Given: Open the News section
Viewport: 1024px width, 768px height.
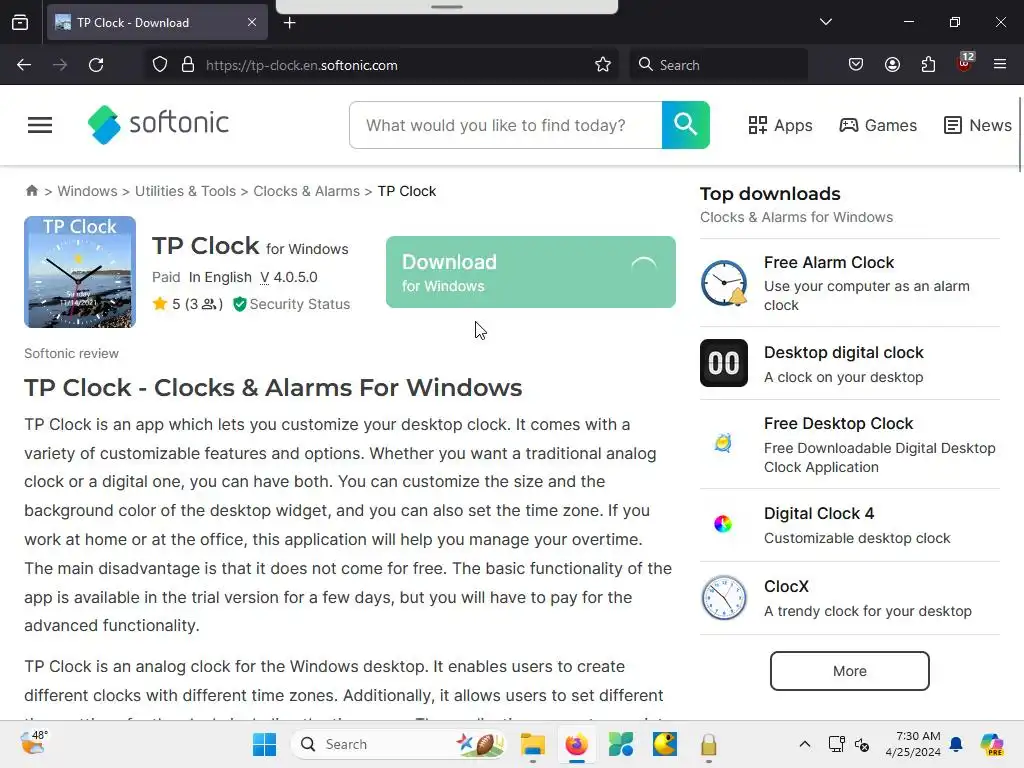Looking at the screenshot, I should click(978, 125).
